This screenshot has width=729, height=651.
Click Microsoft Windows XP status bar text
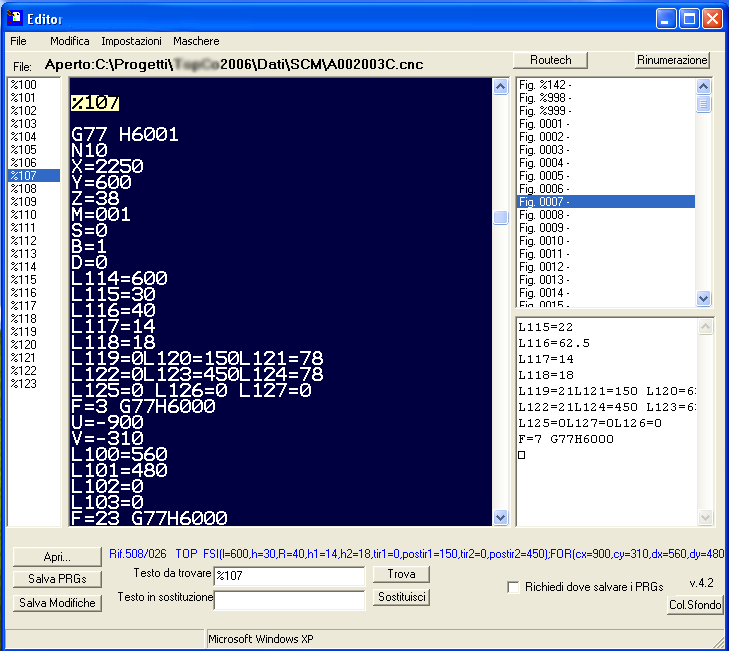click(260, 639)
